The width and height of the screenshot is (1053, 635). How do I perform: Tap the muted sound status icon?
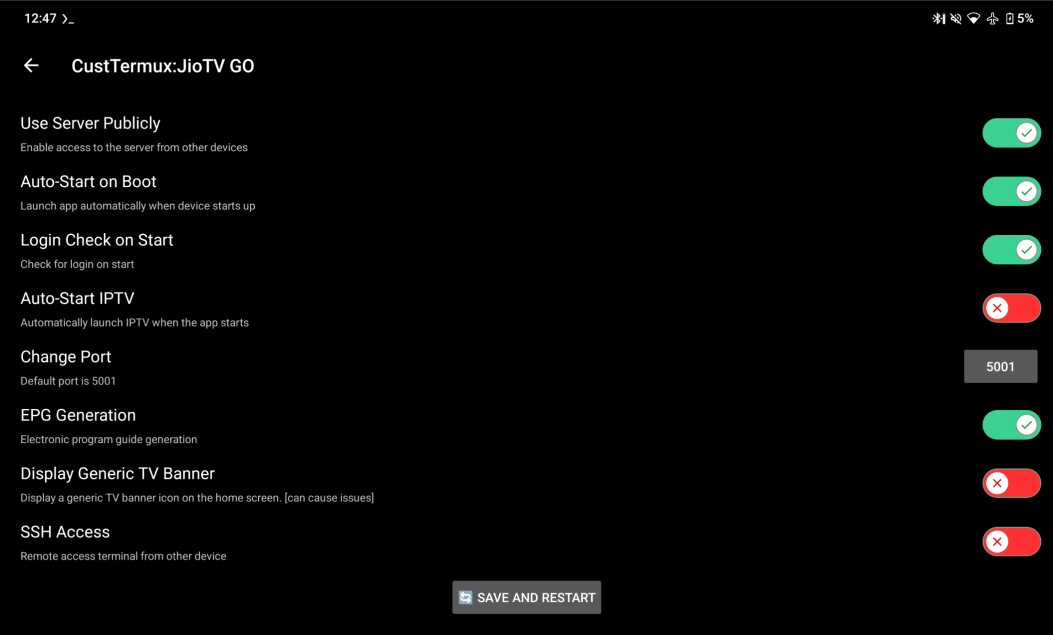coord(956,19)
